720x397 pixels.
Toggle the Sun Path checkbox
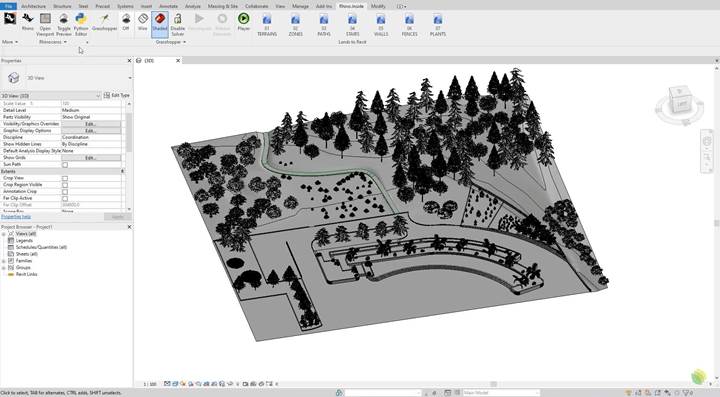point(65,164)
